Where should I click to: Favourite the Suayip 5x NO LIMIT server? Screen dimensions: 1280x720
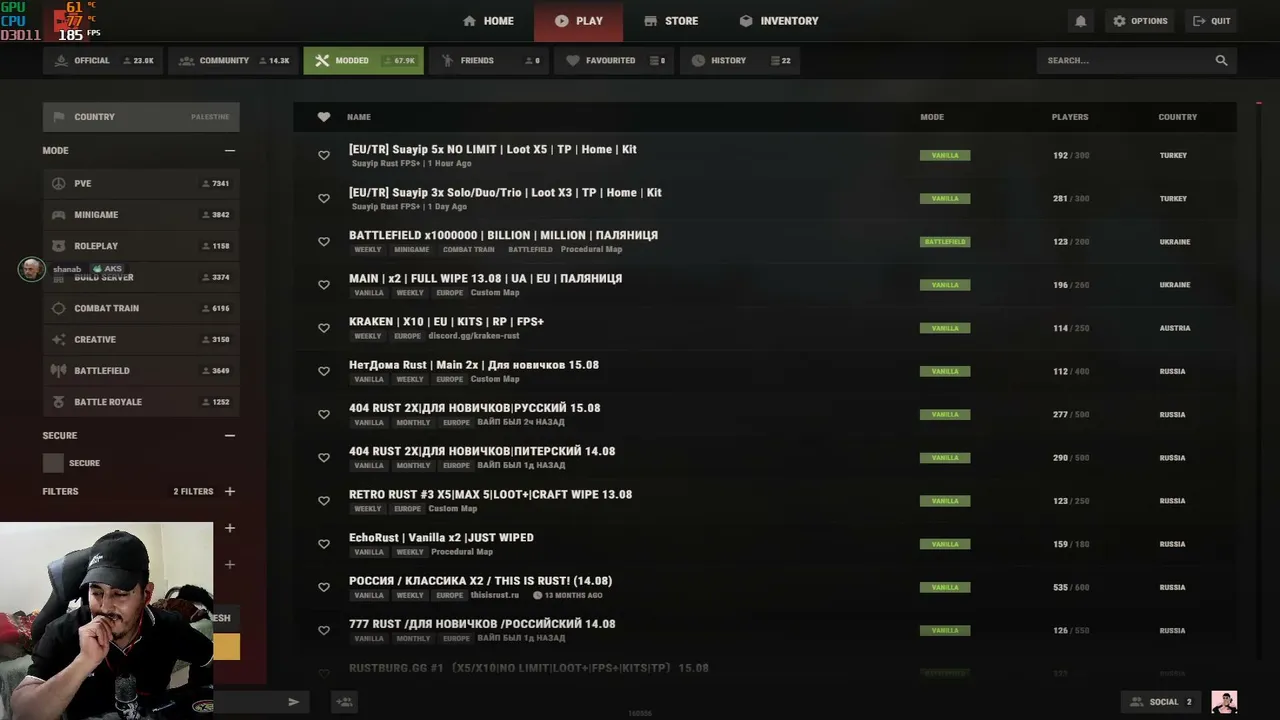(x=324, y=156)
